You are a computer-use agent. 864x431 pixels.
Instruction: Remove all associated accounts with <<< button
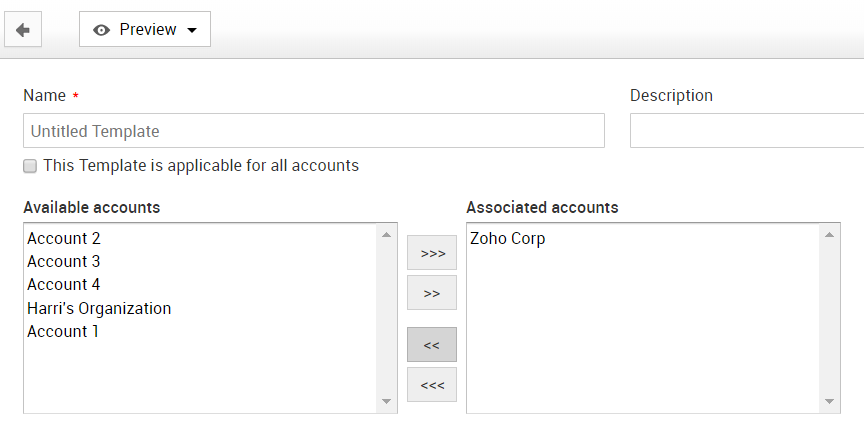click(x=432, y=384)
